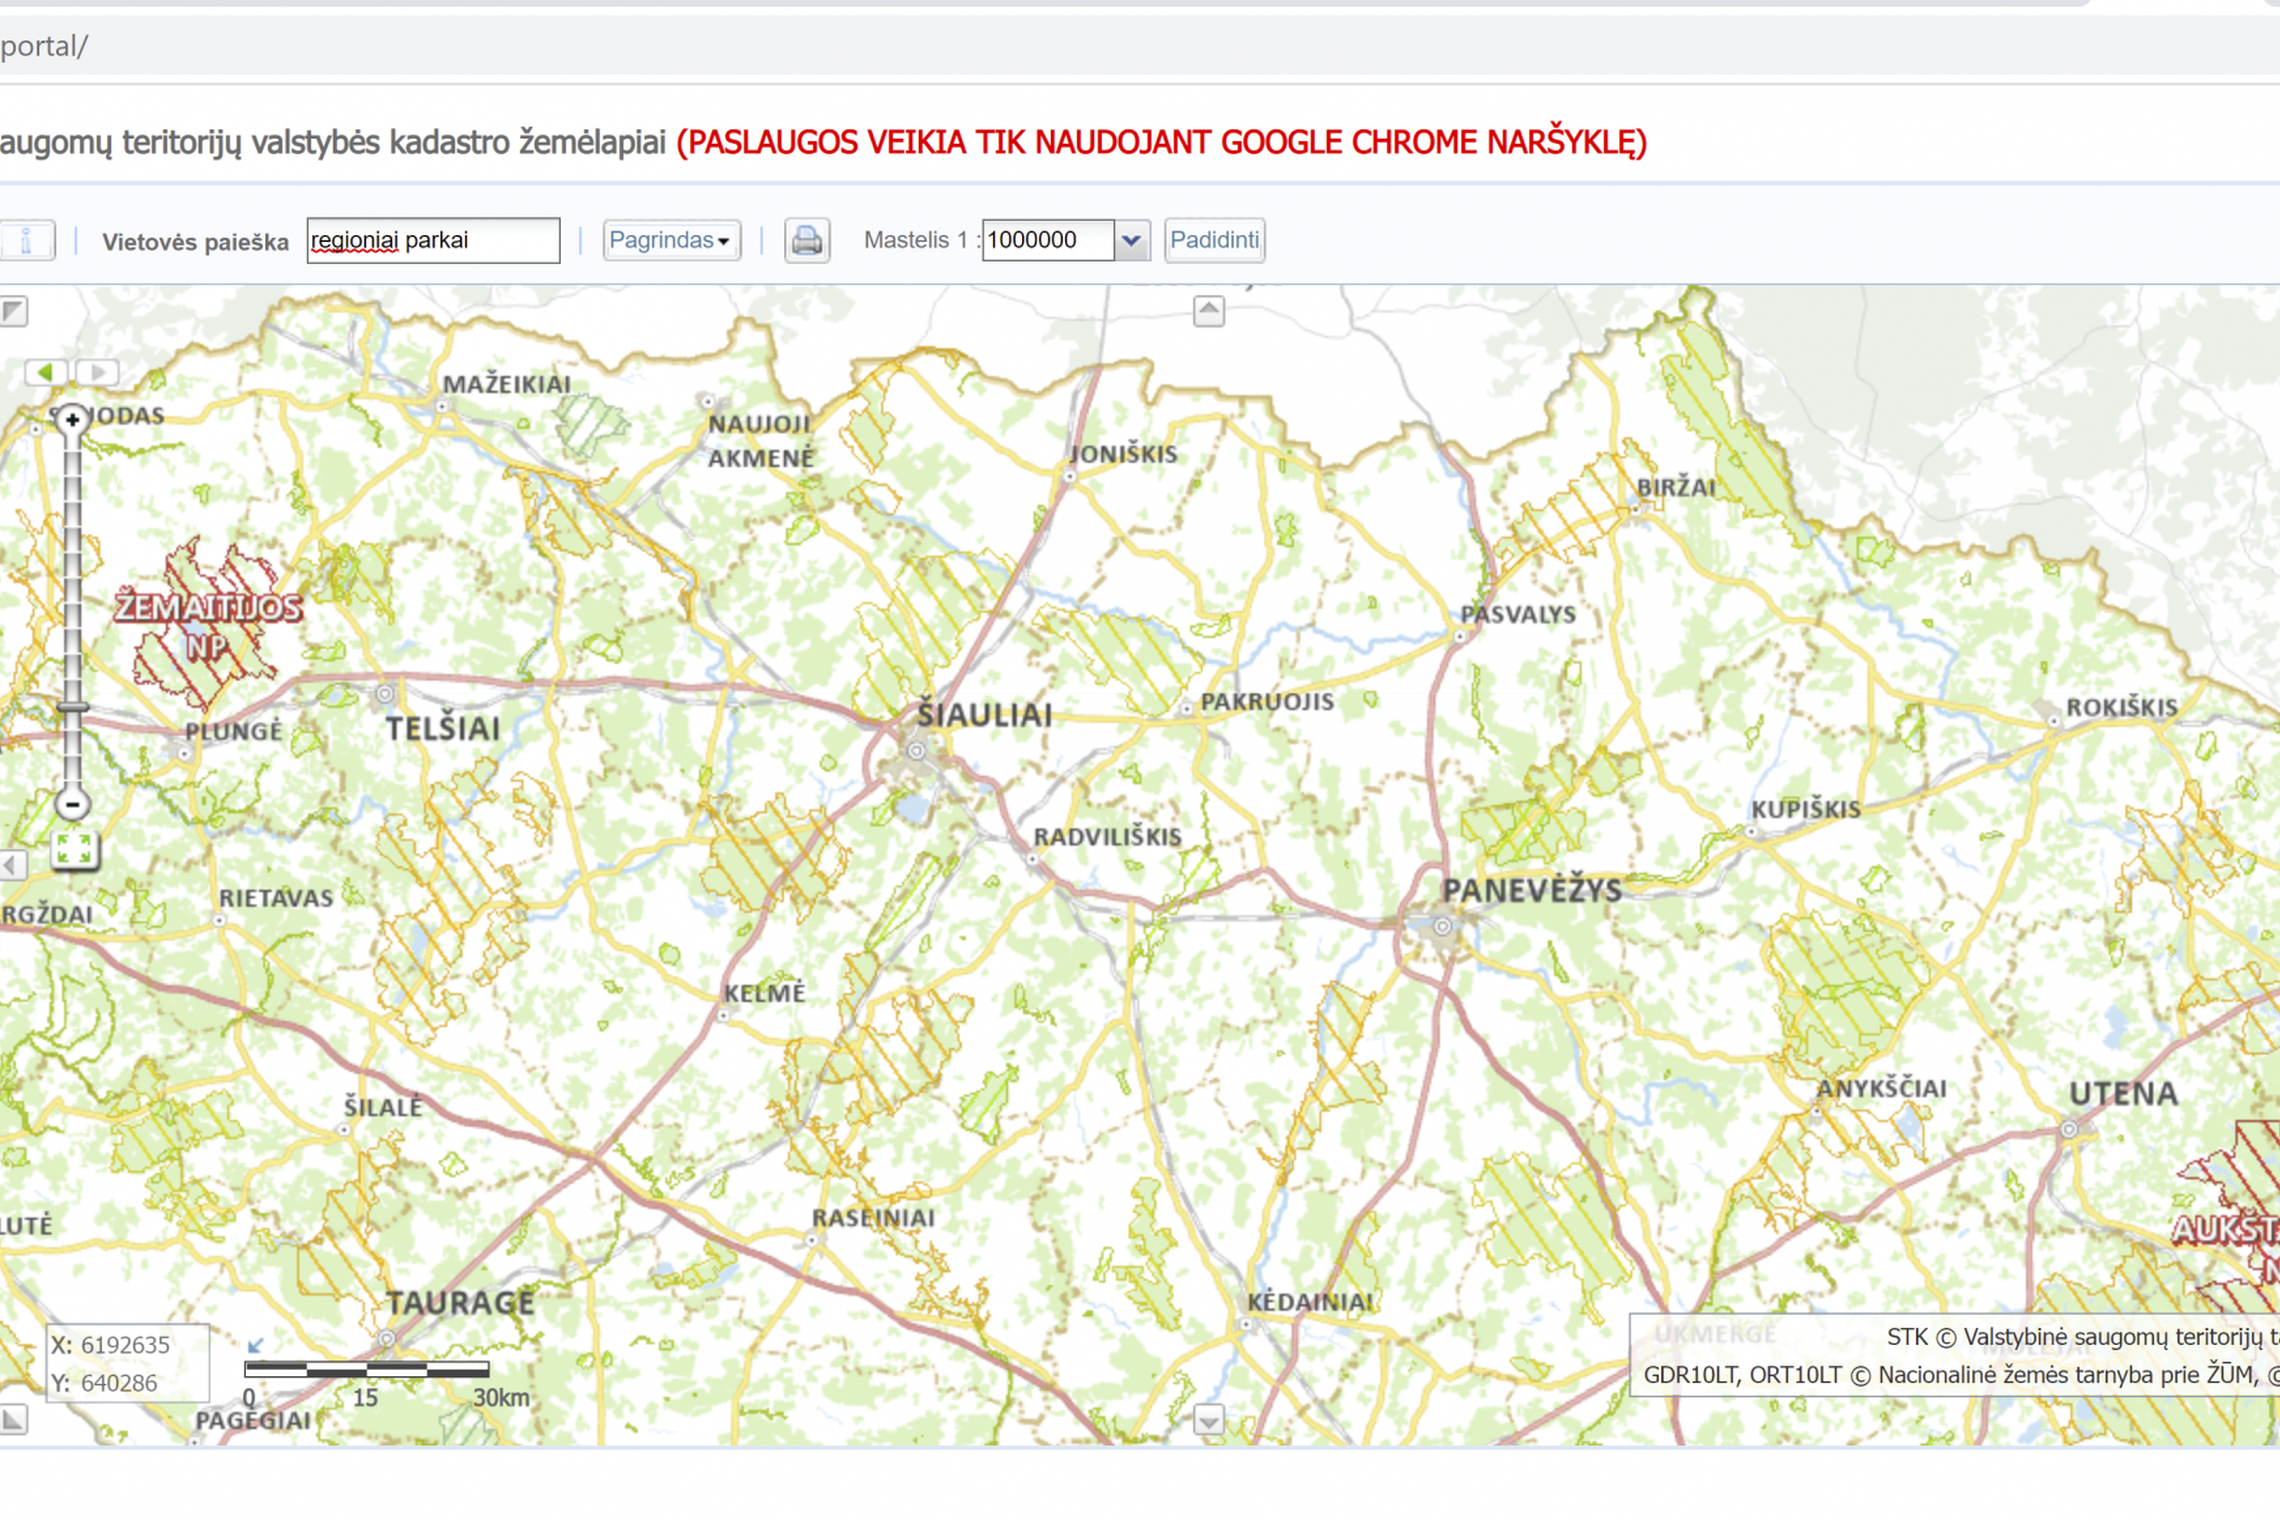Open the Pagrindas basemap dropdown
The height and width of the screenshot is (1520, 2280).
pos(671,241)
